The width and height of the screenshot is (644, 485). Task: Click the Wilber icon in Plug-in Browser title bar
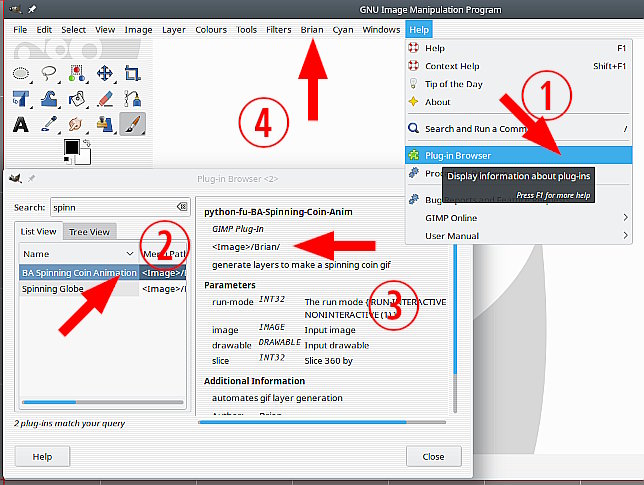point(15,178)
